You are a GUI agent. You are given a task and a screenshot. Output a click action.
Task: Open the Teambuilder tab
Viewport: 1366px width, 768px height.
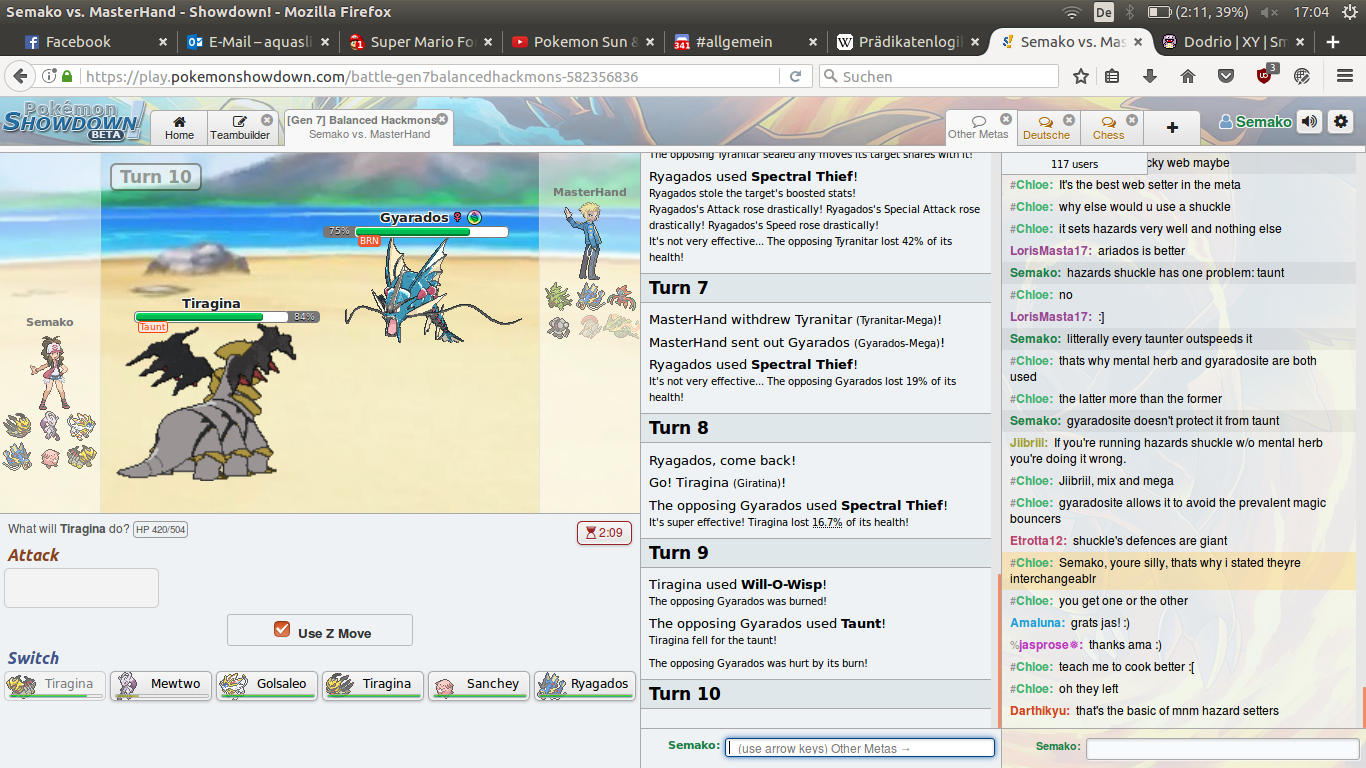[240, 128]
